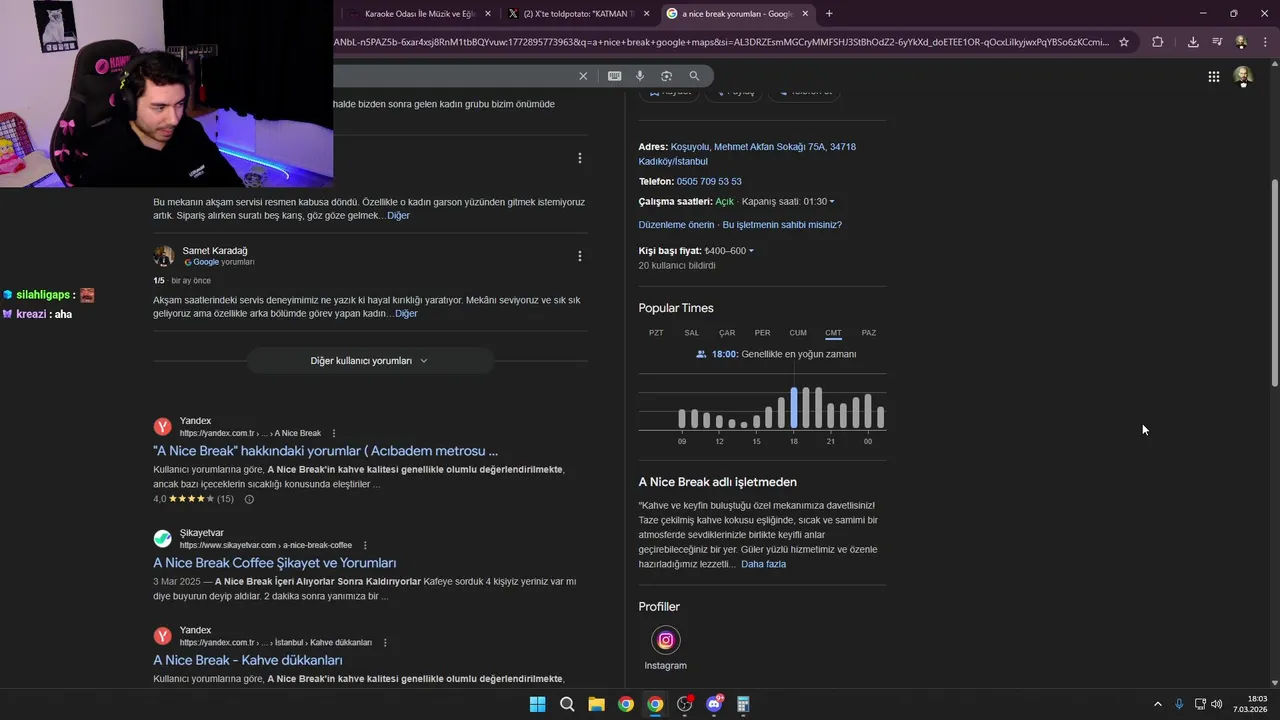Switch to the Karaoke Odası browser tab

418,14
